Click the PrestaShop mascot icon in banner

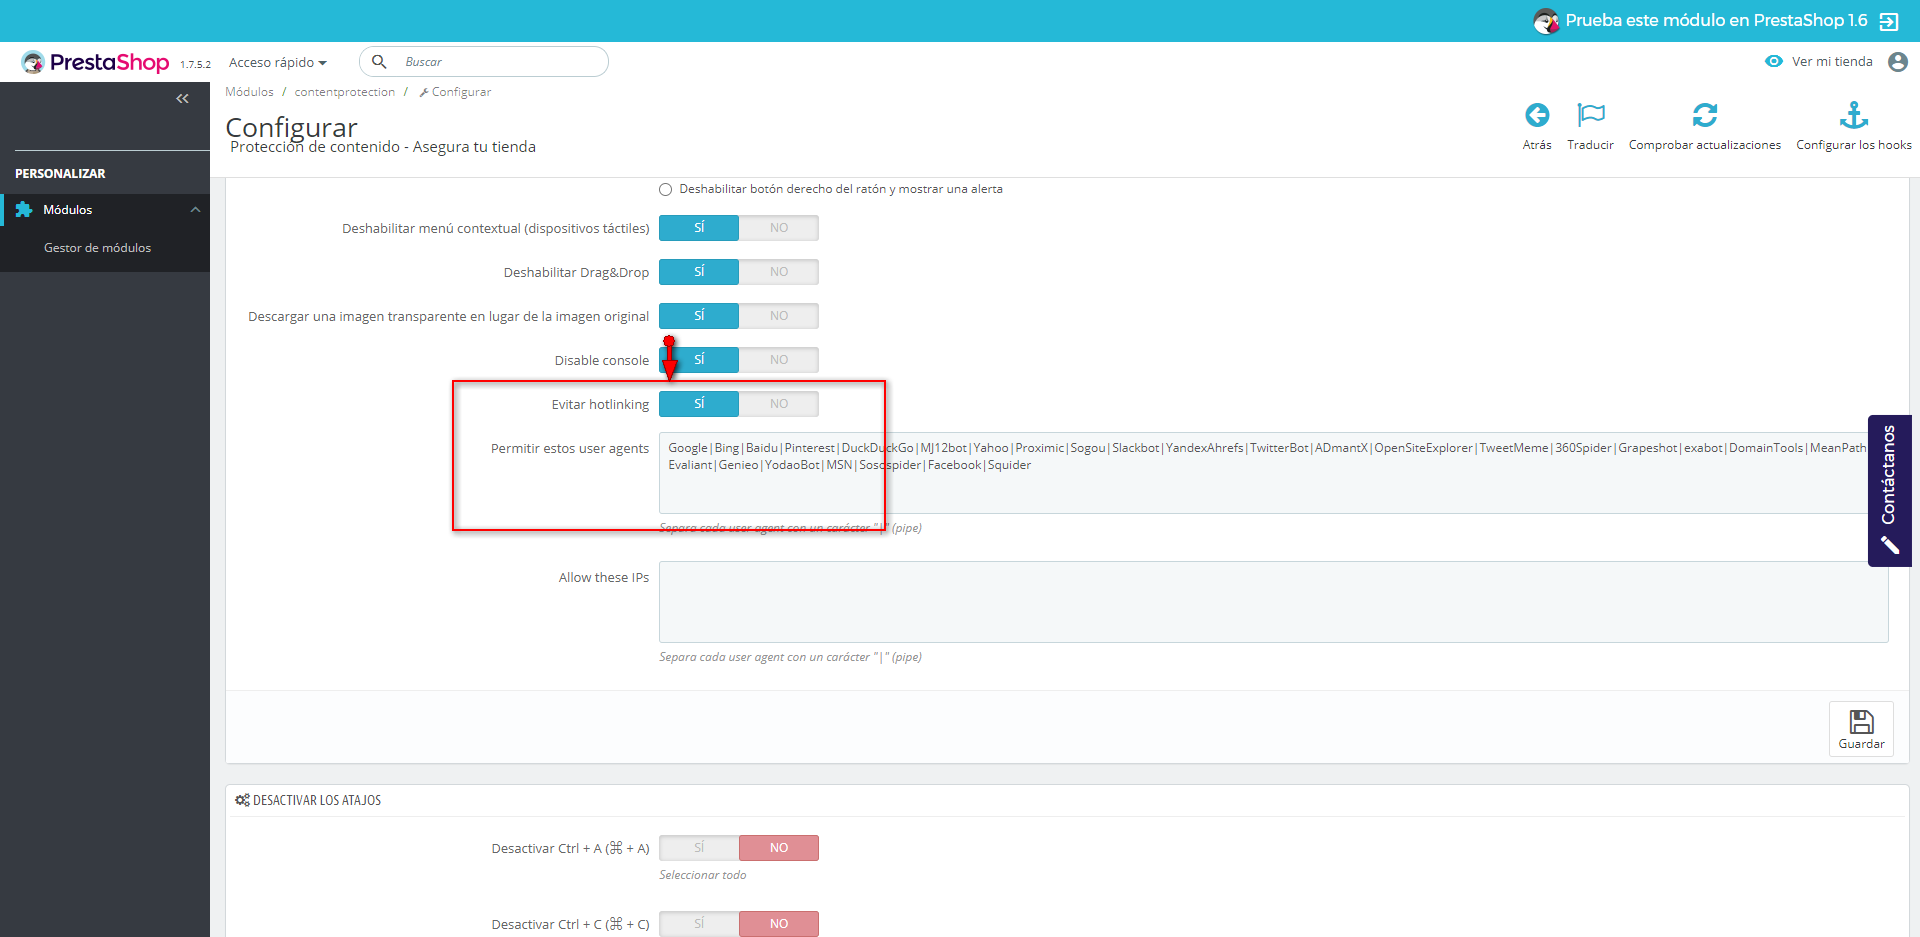point(1546,21)
